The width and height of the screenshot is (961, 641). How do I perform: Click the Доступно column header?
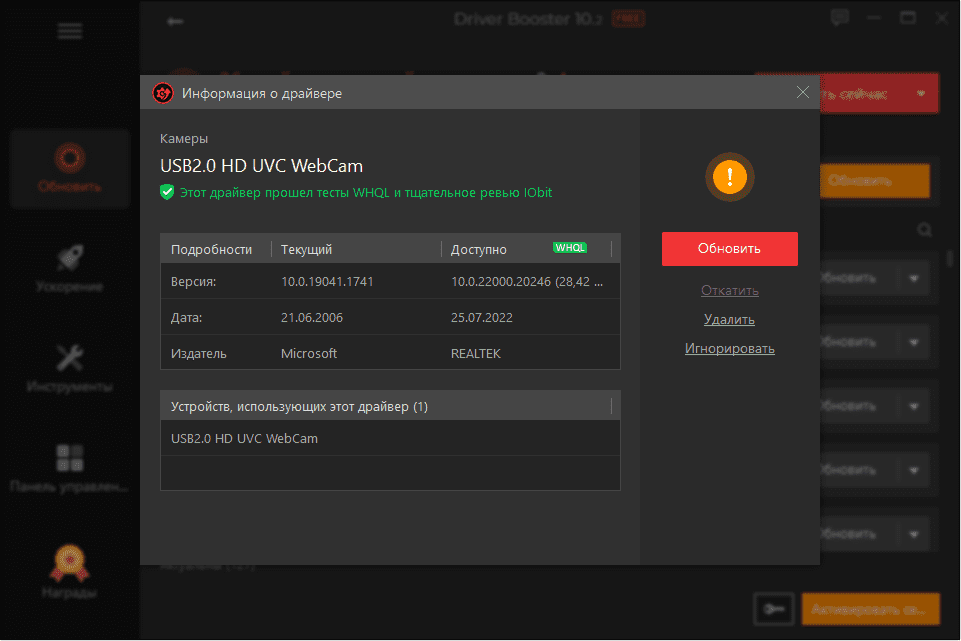(x=479, y=249)
